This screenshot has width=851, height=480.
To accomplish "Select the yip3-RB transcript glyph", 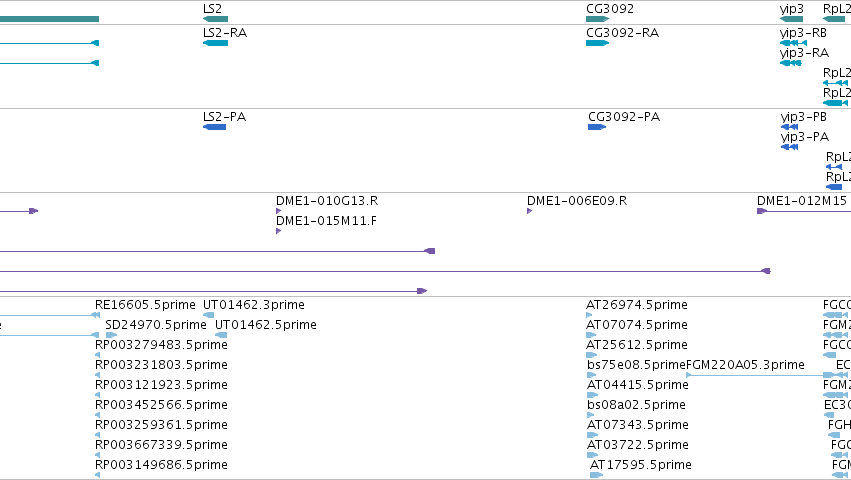I will pos(793,43).
